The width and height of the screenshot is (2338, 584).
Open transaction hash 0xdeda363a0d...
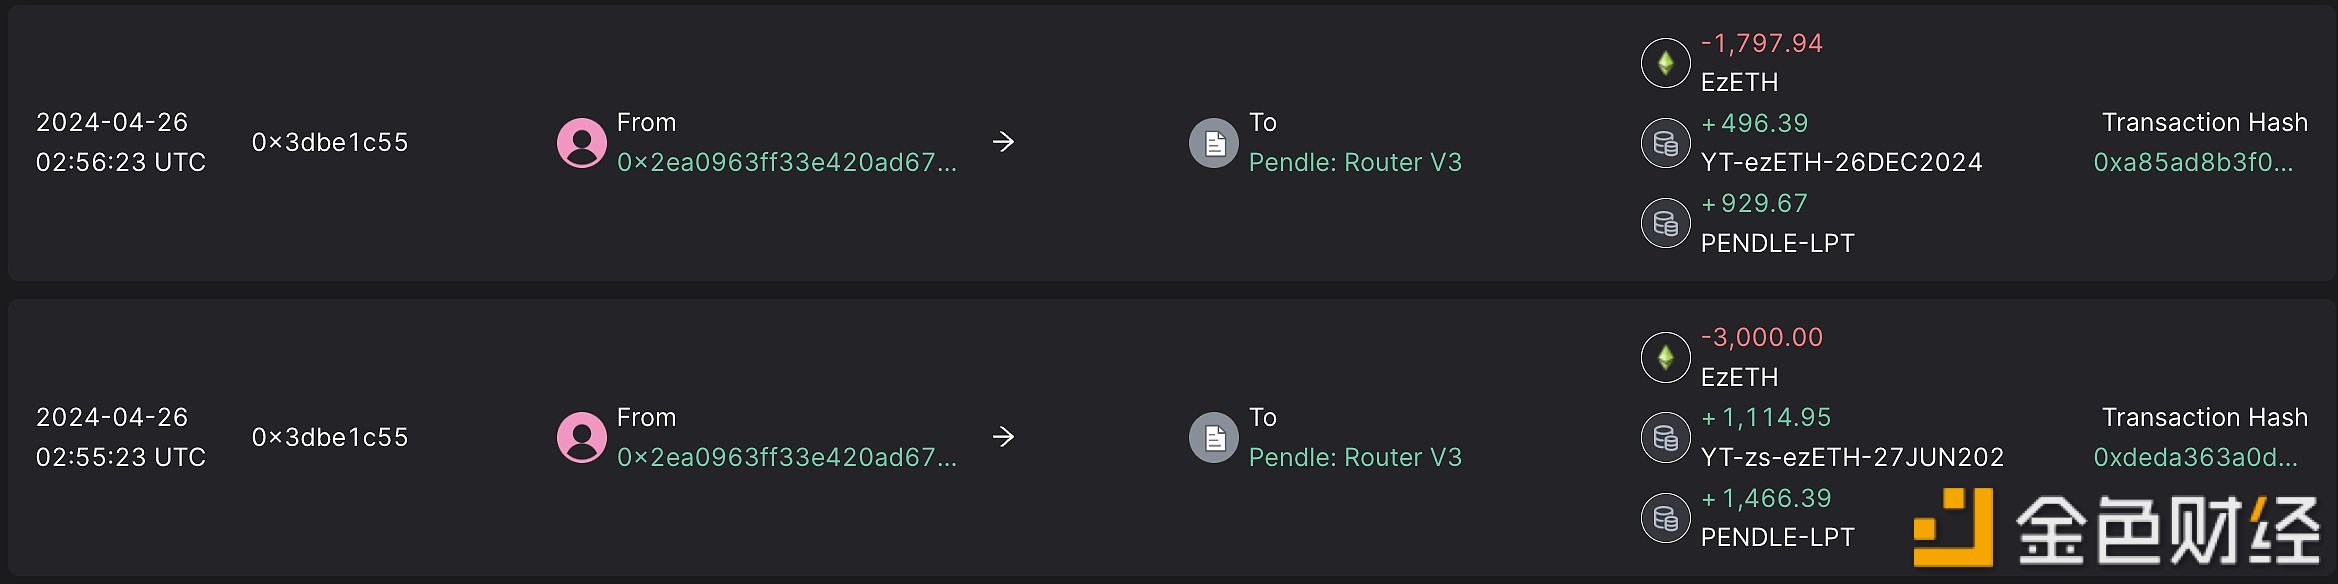point(2196,457)
